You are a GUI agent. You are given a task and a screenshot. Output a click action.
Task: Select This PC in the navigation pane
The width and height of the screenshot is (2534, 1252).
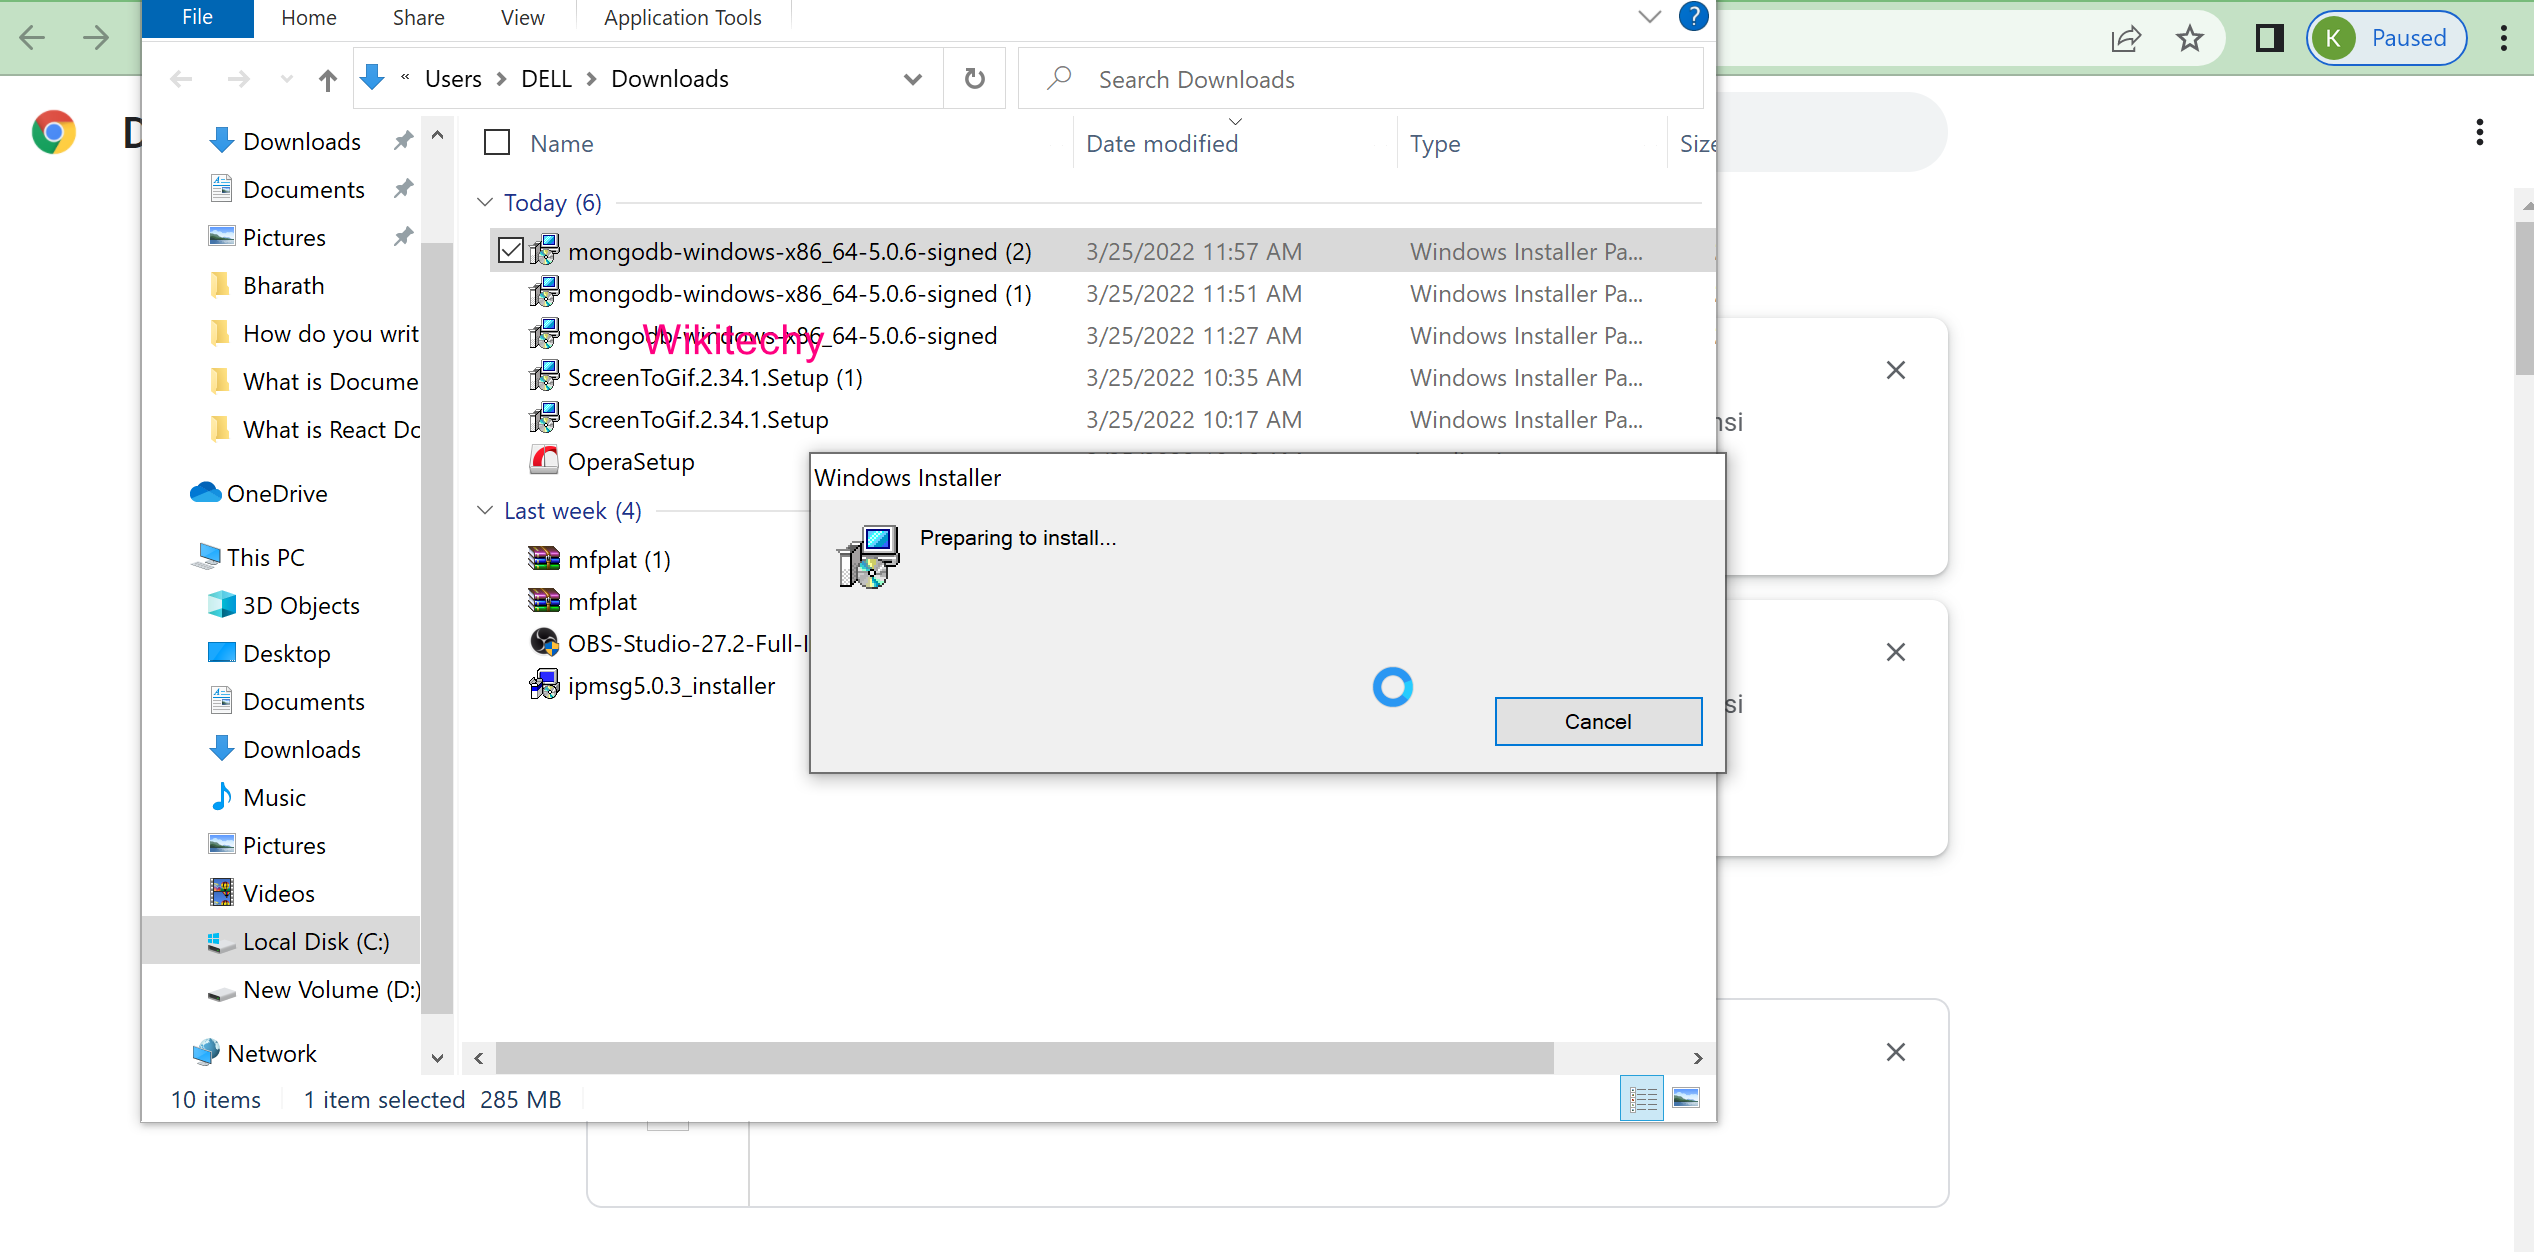tap(265, 557)
